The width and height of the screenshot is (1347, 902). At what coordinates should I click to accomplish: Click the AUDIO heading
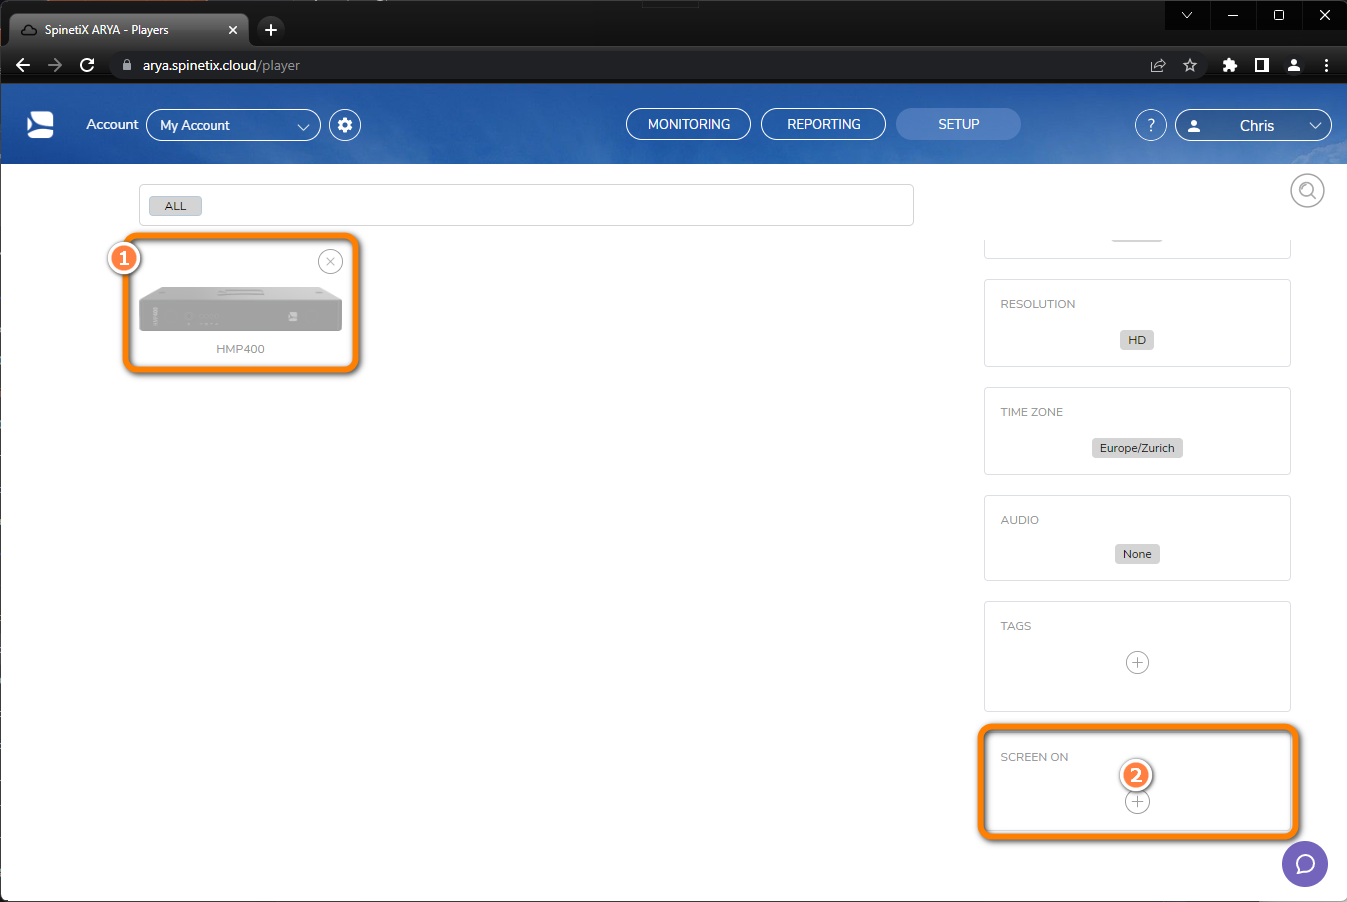[x=1020, y=520]
